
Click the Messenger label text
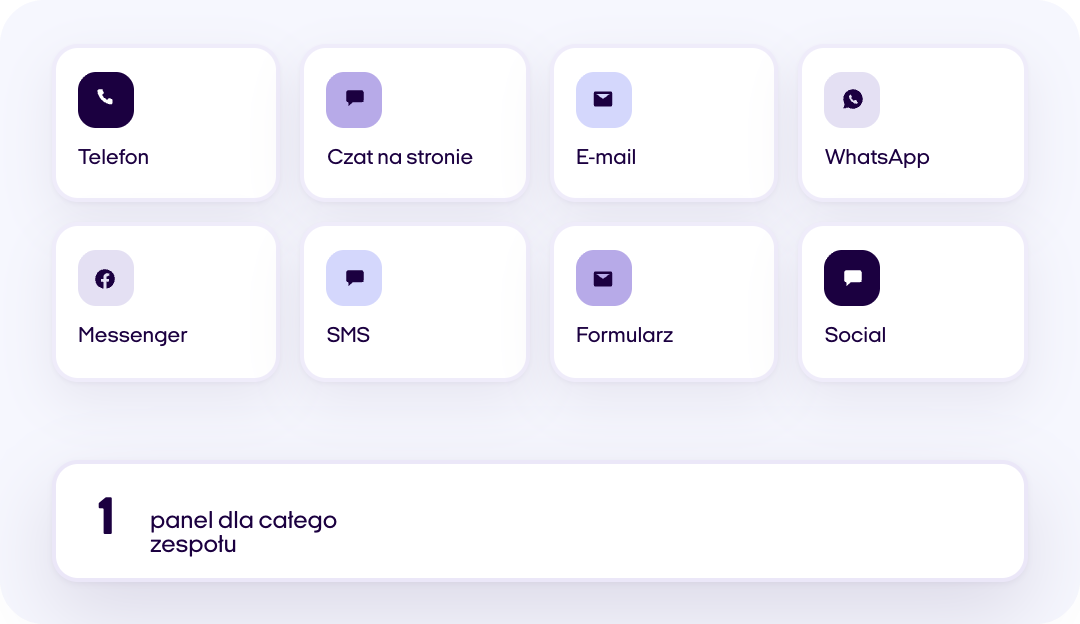[x=132, y=335]
